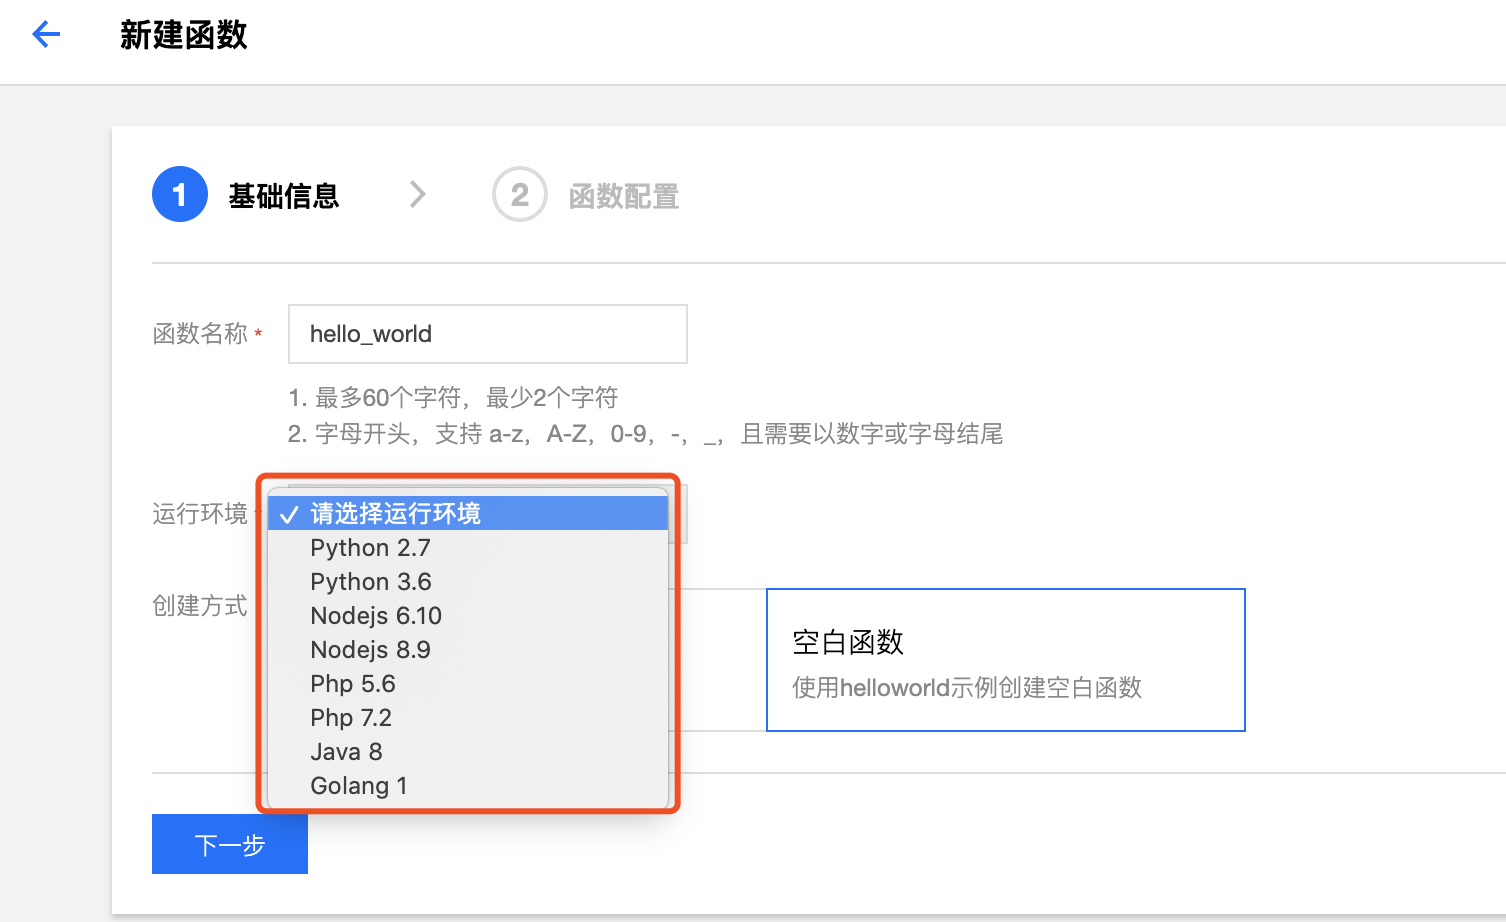Select Python 3.6 runtime
The image size is (1506, 922).
tap(370, 581)
